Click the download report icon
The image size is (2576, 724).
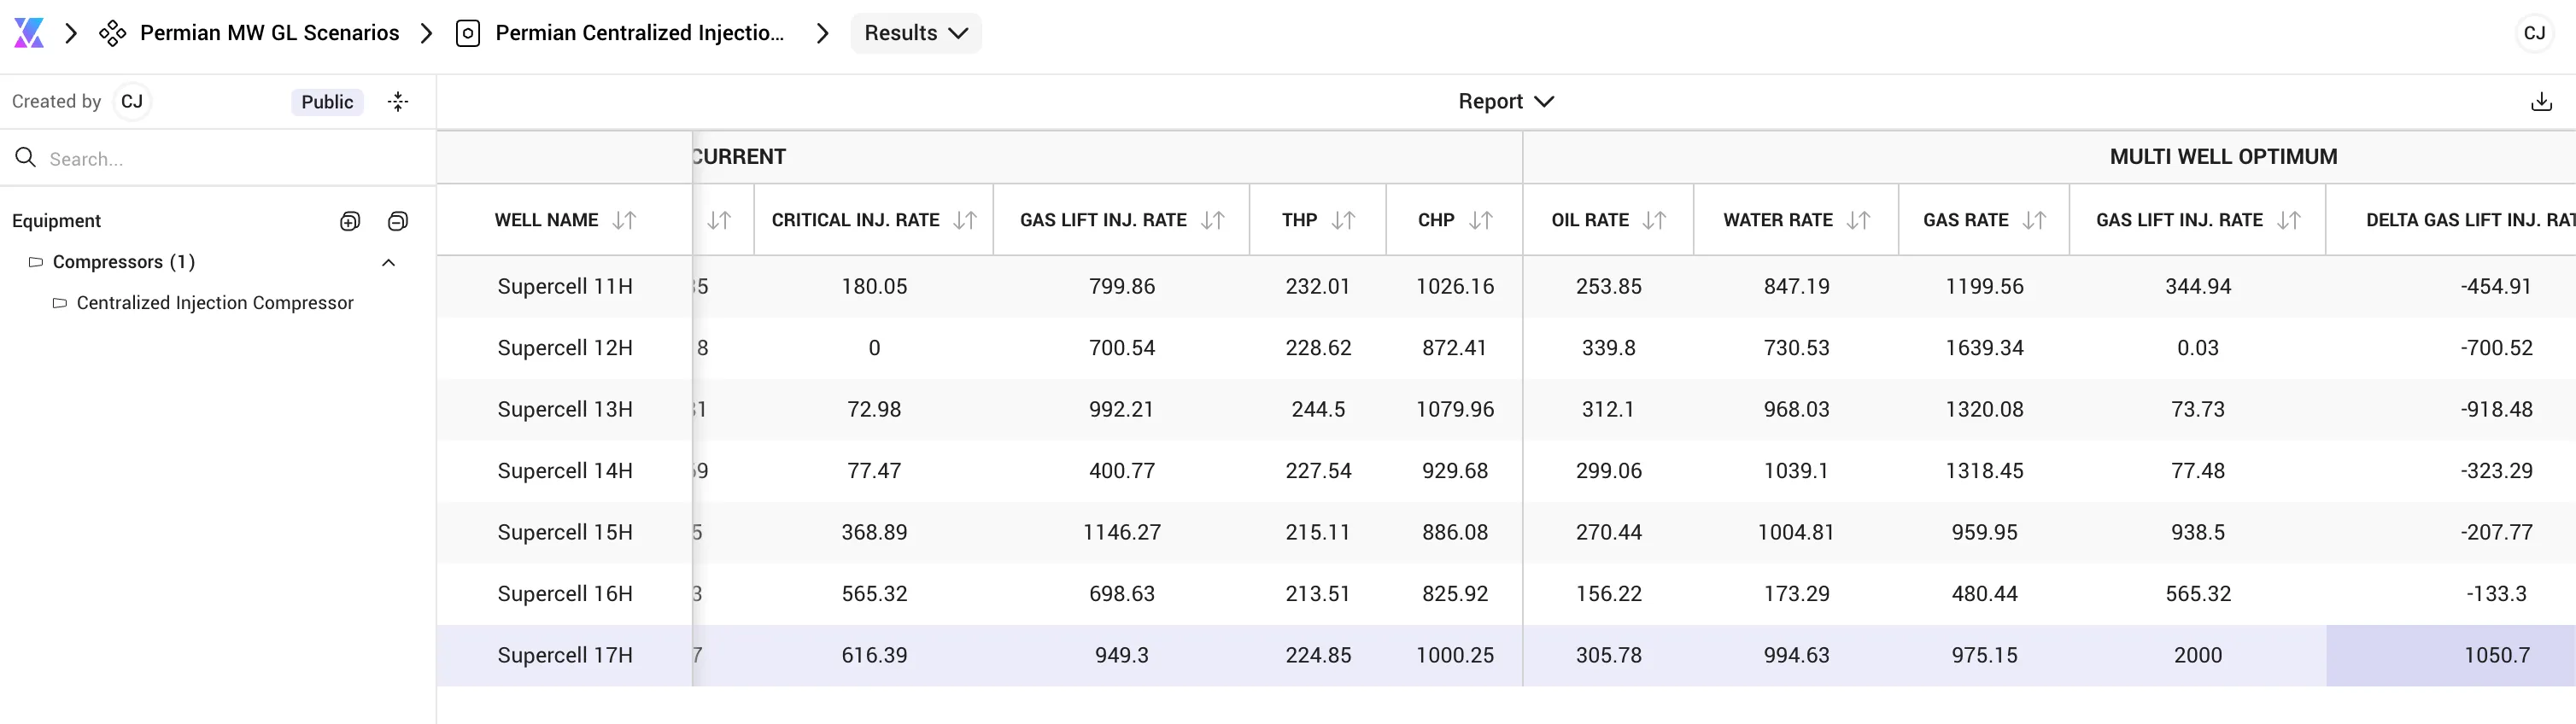pos(2541,102)
